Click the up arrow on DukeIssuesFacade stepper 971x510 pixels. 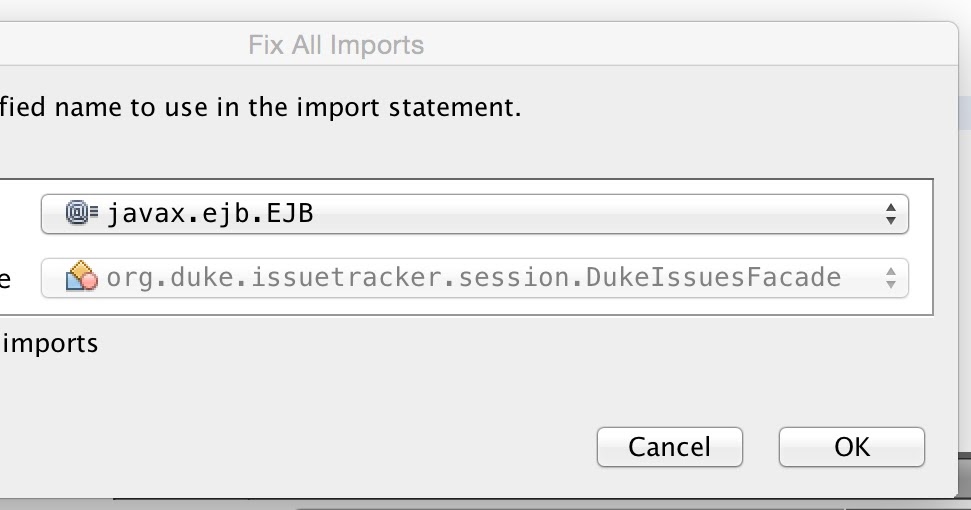pyautogui.click(x=890, y=271)
